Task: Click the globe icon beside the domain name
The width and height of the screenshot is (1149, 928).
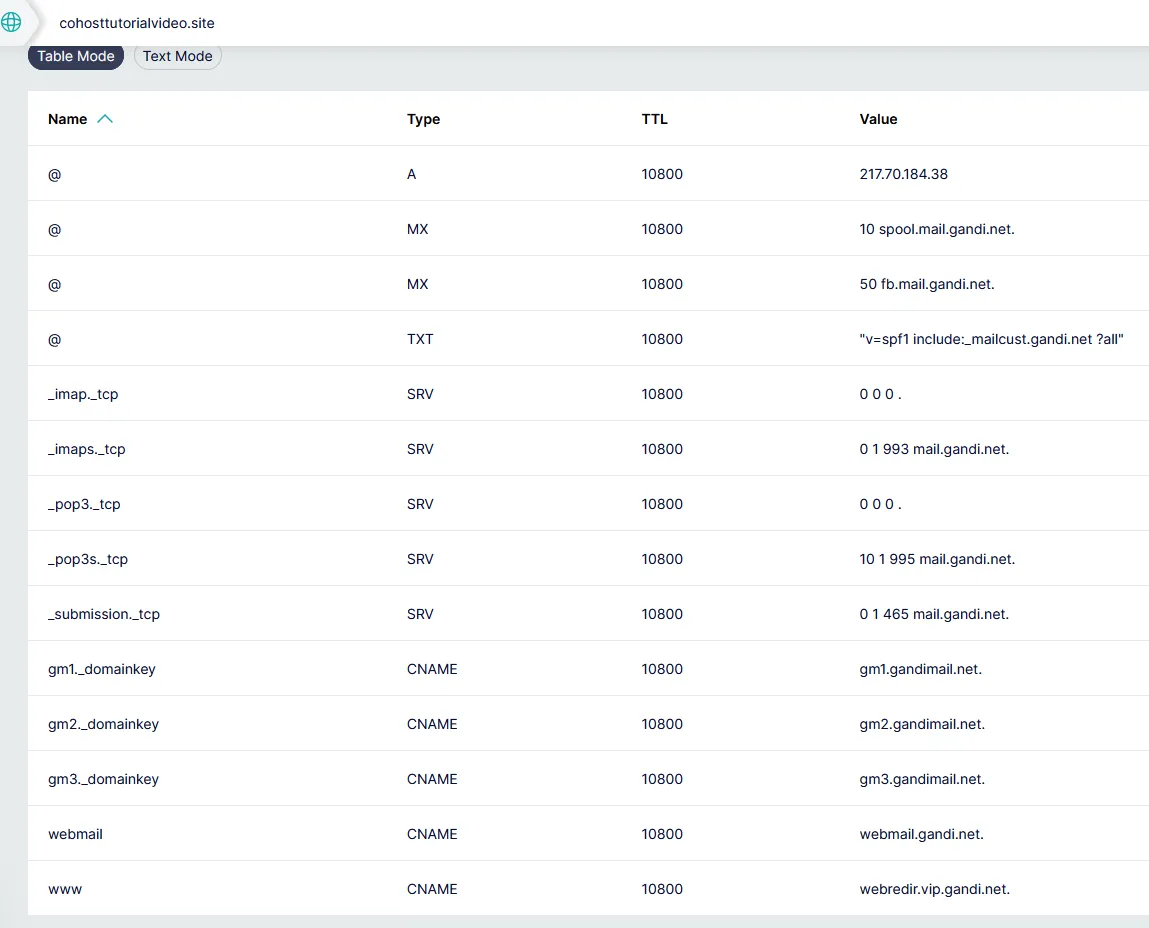Action: (10, 20)
